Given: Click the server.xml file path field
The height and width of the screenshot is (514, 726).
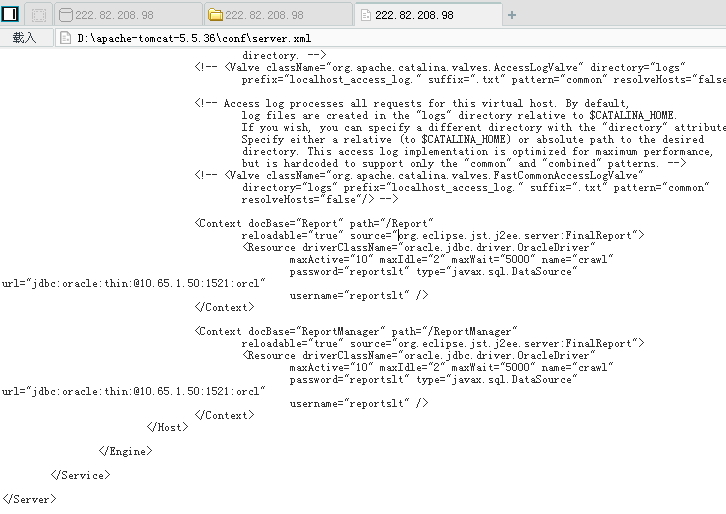Looking at the screenshot, I should [390, 38].
